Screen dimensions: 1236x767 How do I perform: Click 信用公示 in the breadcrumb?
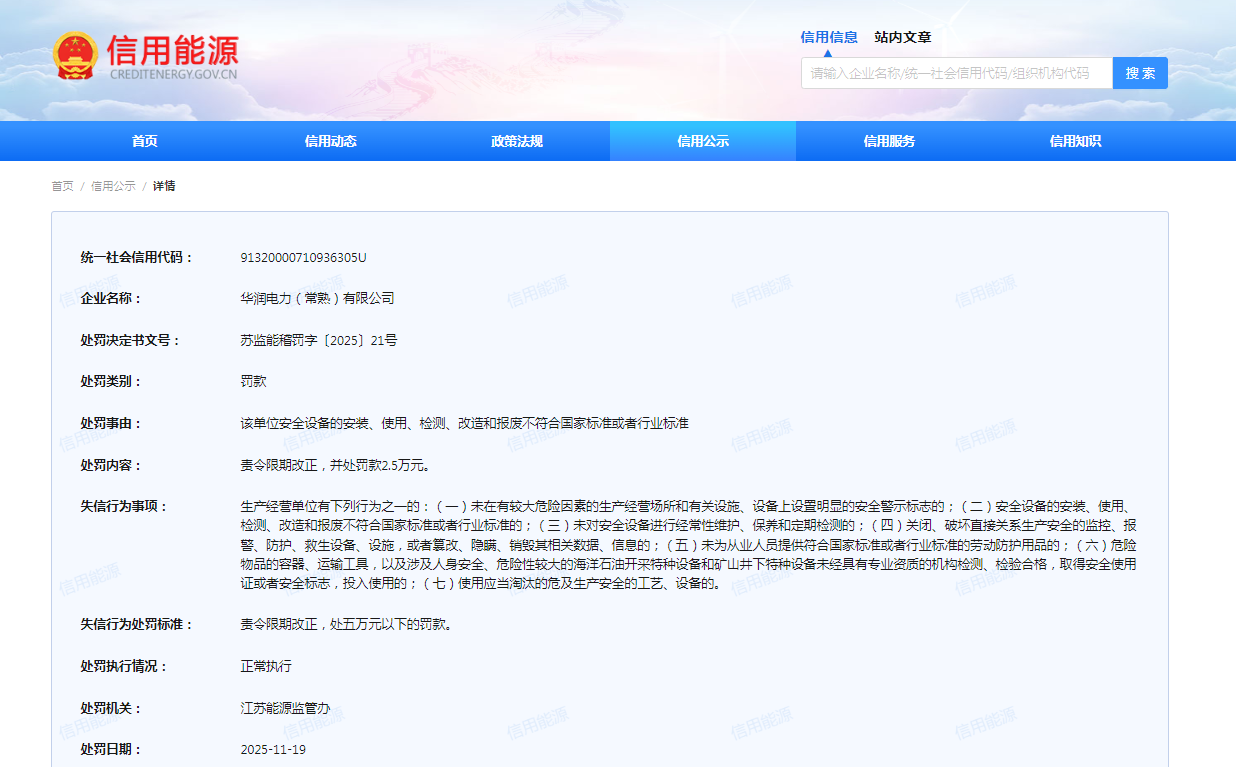pyautogui.click(x=113, y=186)
